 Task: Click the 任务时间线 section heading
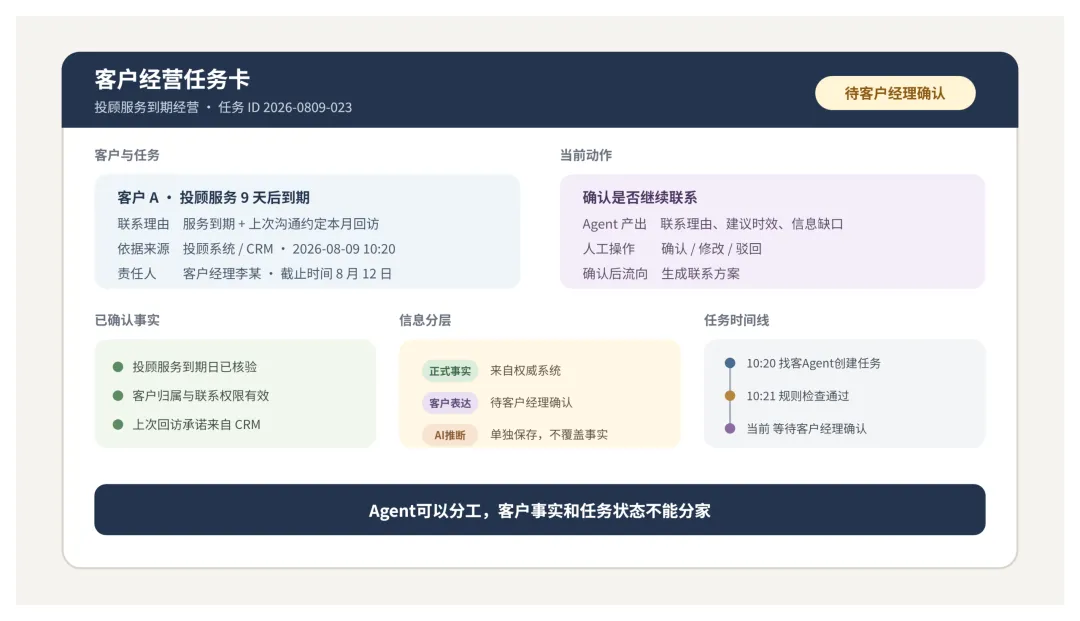(x=736, y=320)
